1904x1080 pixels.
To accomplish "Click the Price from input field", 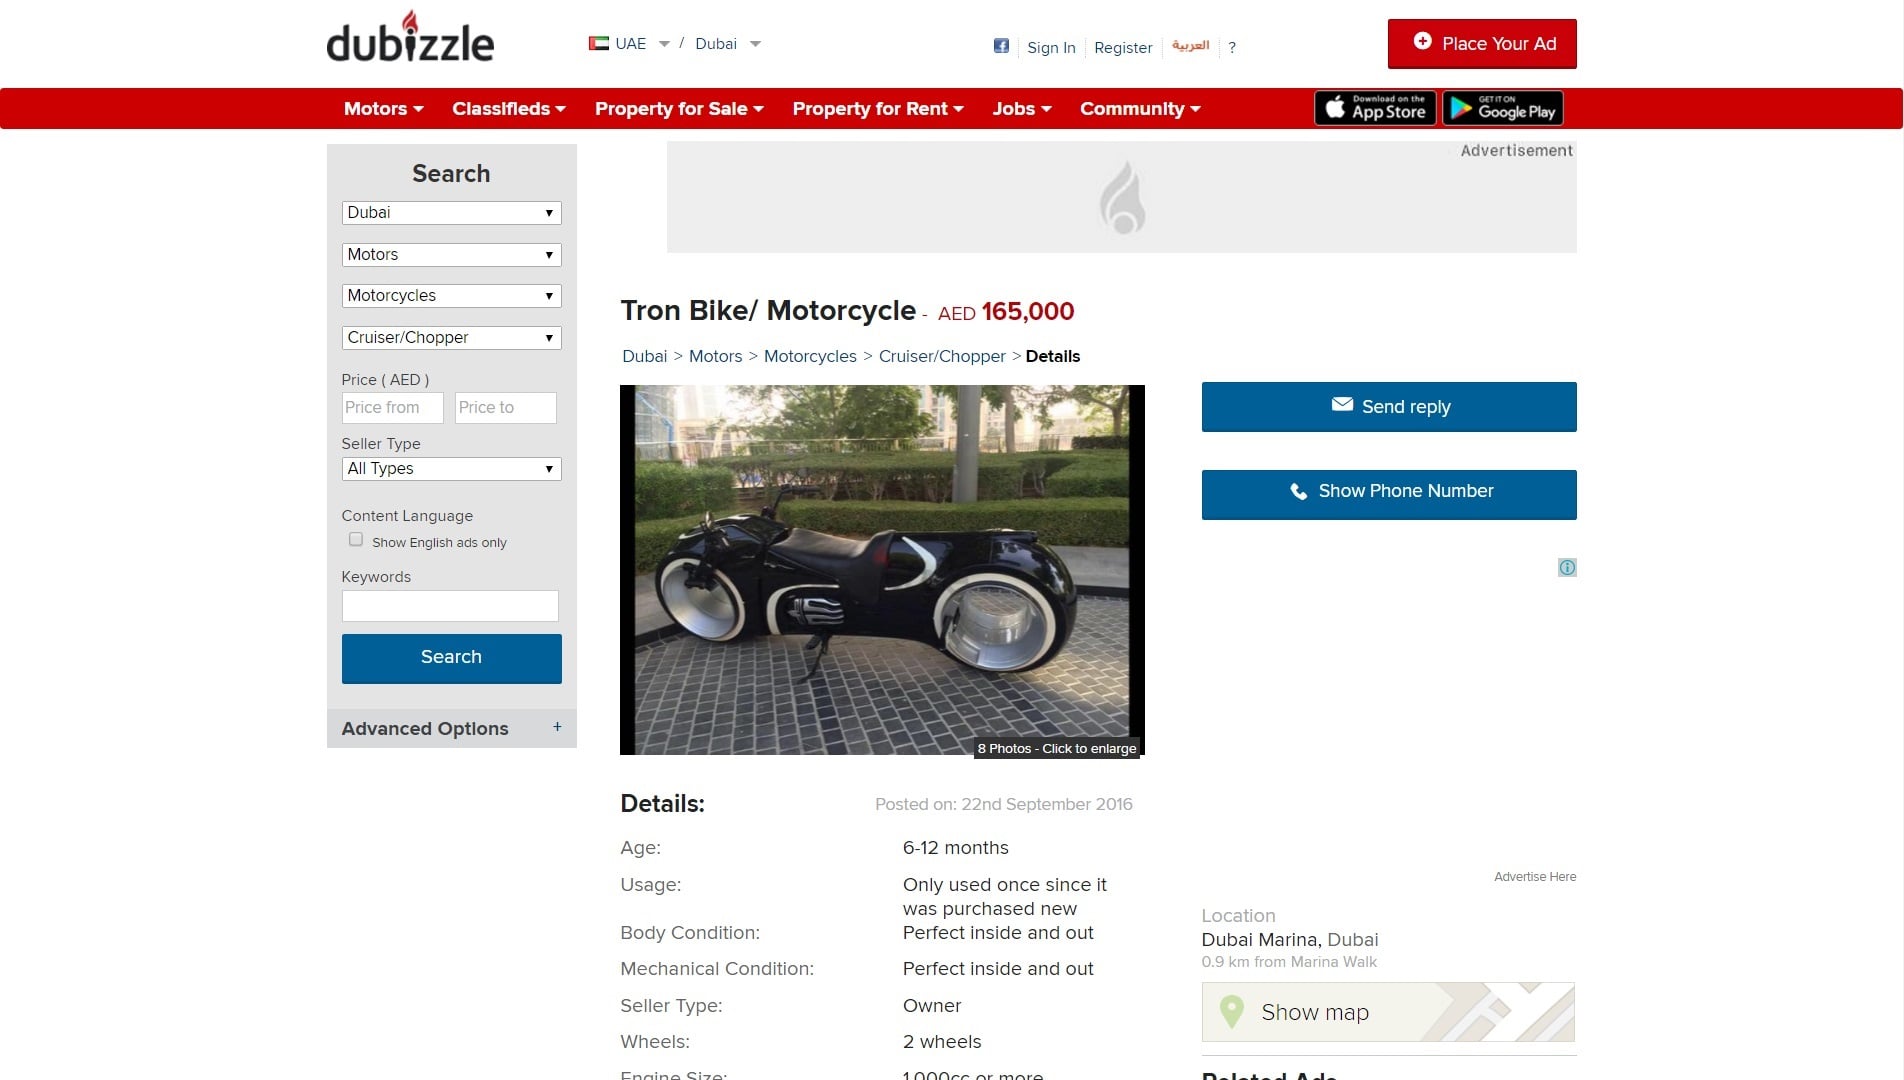I will click(x=392, y=408).
